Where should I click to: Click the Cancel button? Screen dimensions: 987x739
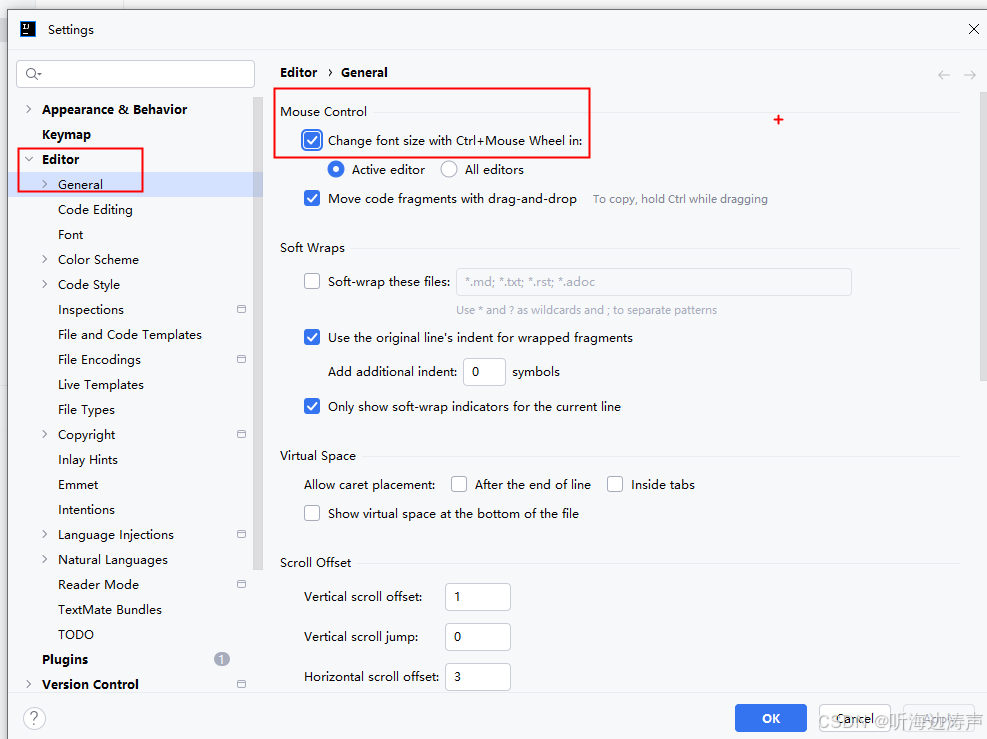854,718
